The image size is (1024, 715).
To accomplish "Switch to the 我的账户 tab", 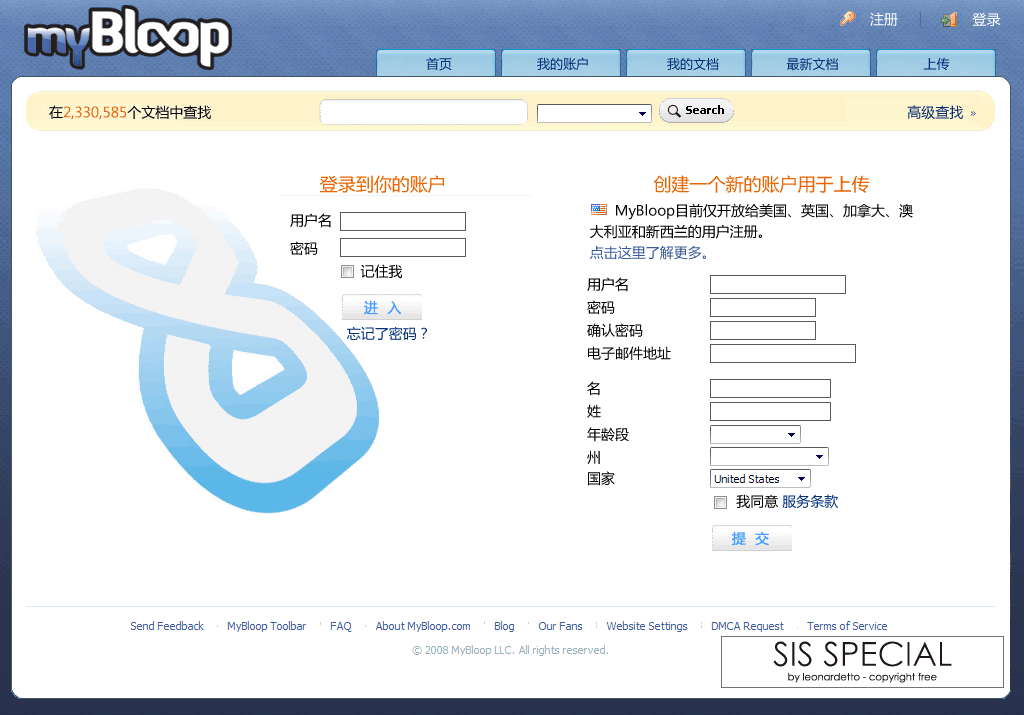I will pyautogui.click(x=561, y=63).
